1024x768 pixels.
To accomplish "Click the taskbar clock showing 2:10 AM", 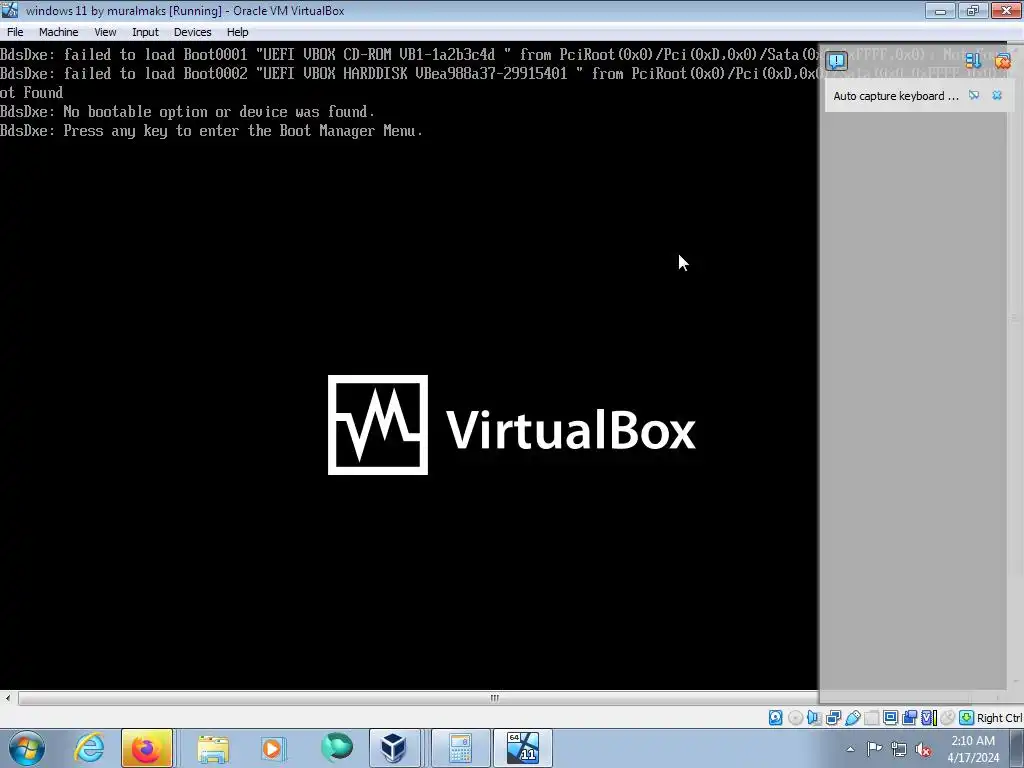I will point(973,749).
